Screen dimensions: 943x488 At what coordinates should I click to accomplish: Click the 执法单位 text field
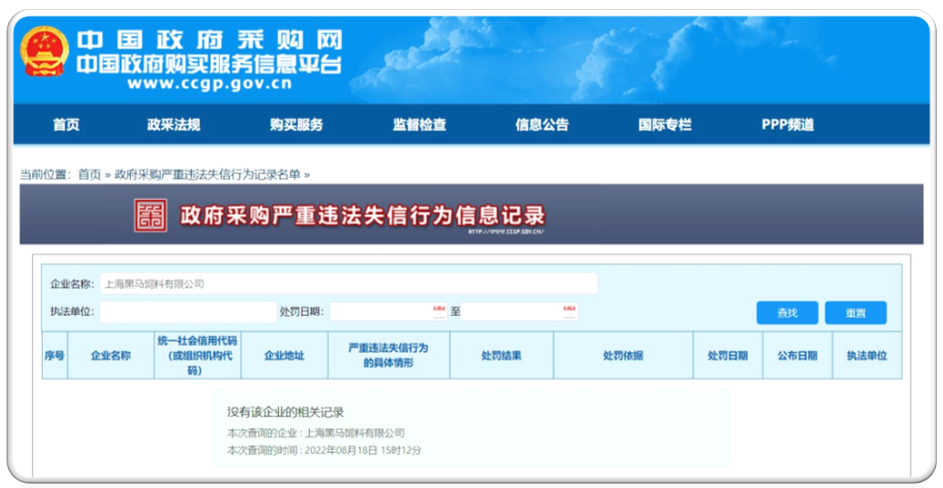coord(187,312)
